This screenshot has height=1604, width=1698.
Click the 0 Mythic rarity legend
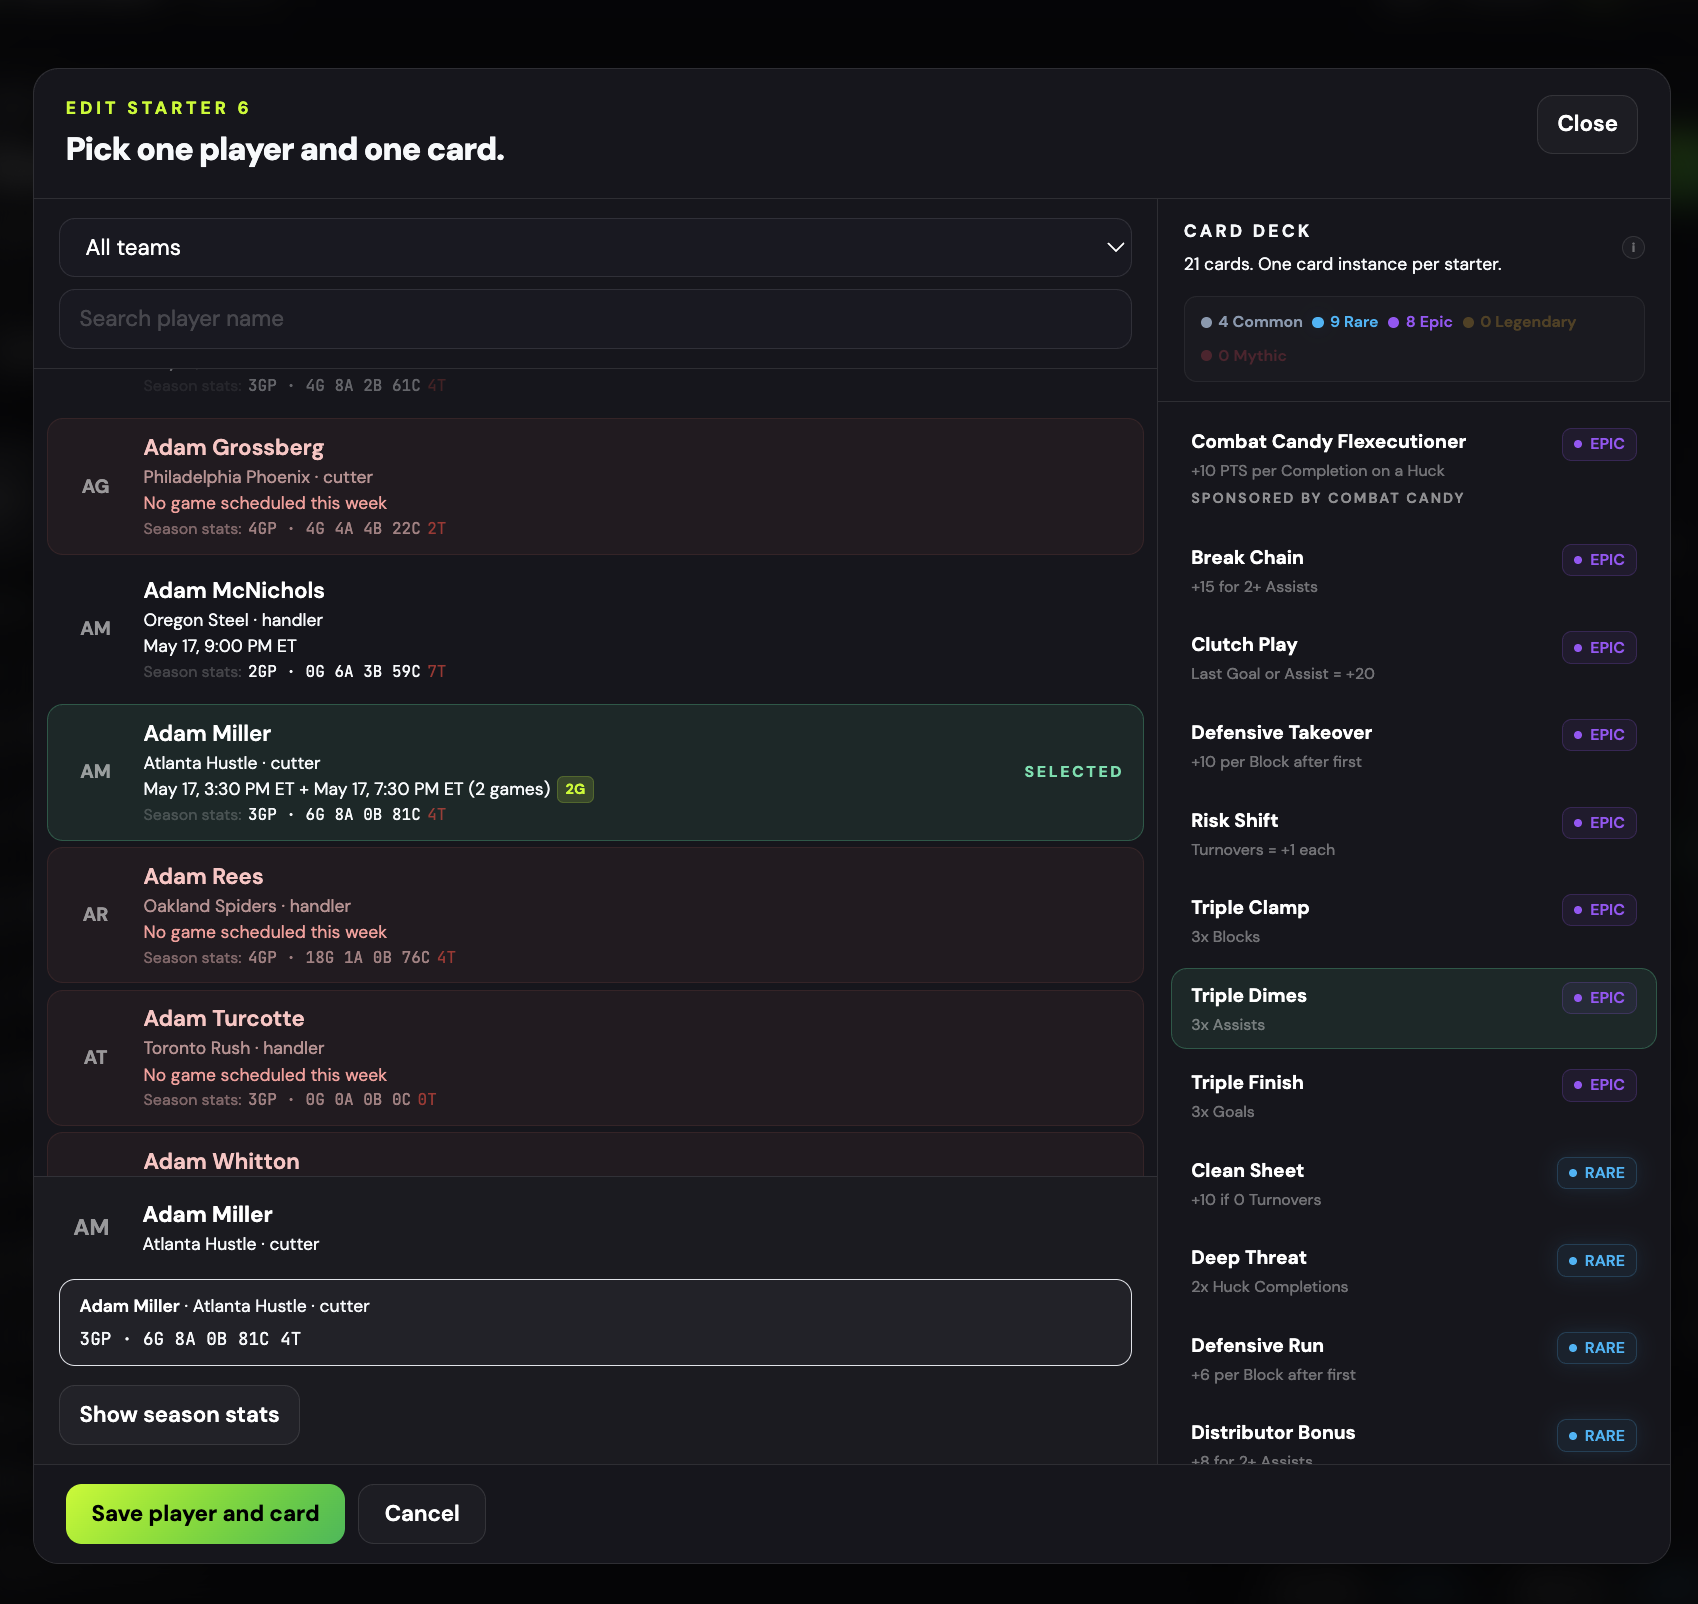tap(1244, 356)
